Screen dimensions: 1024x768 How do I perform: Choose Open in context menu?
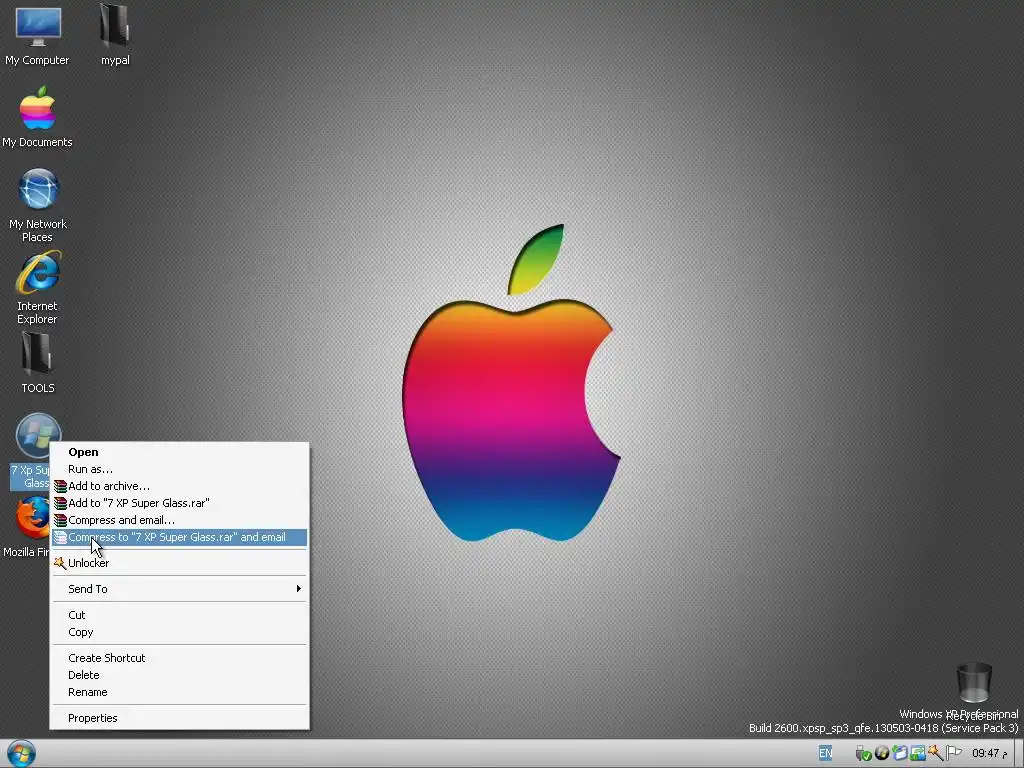click(179, 452)
